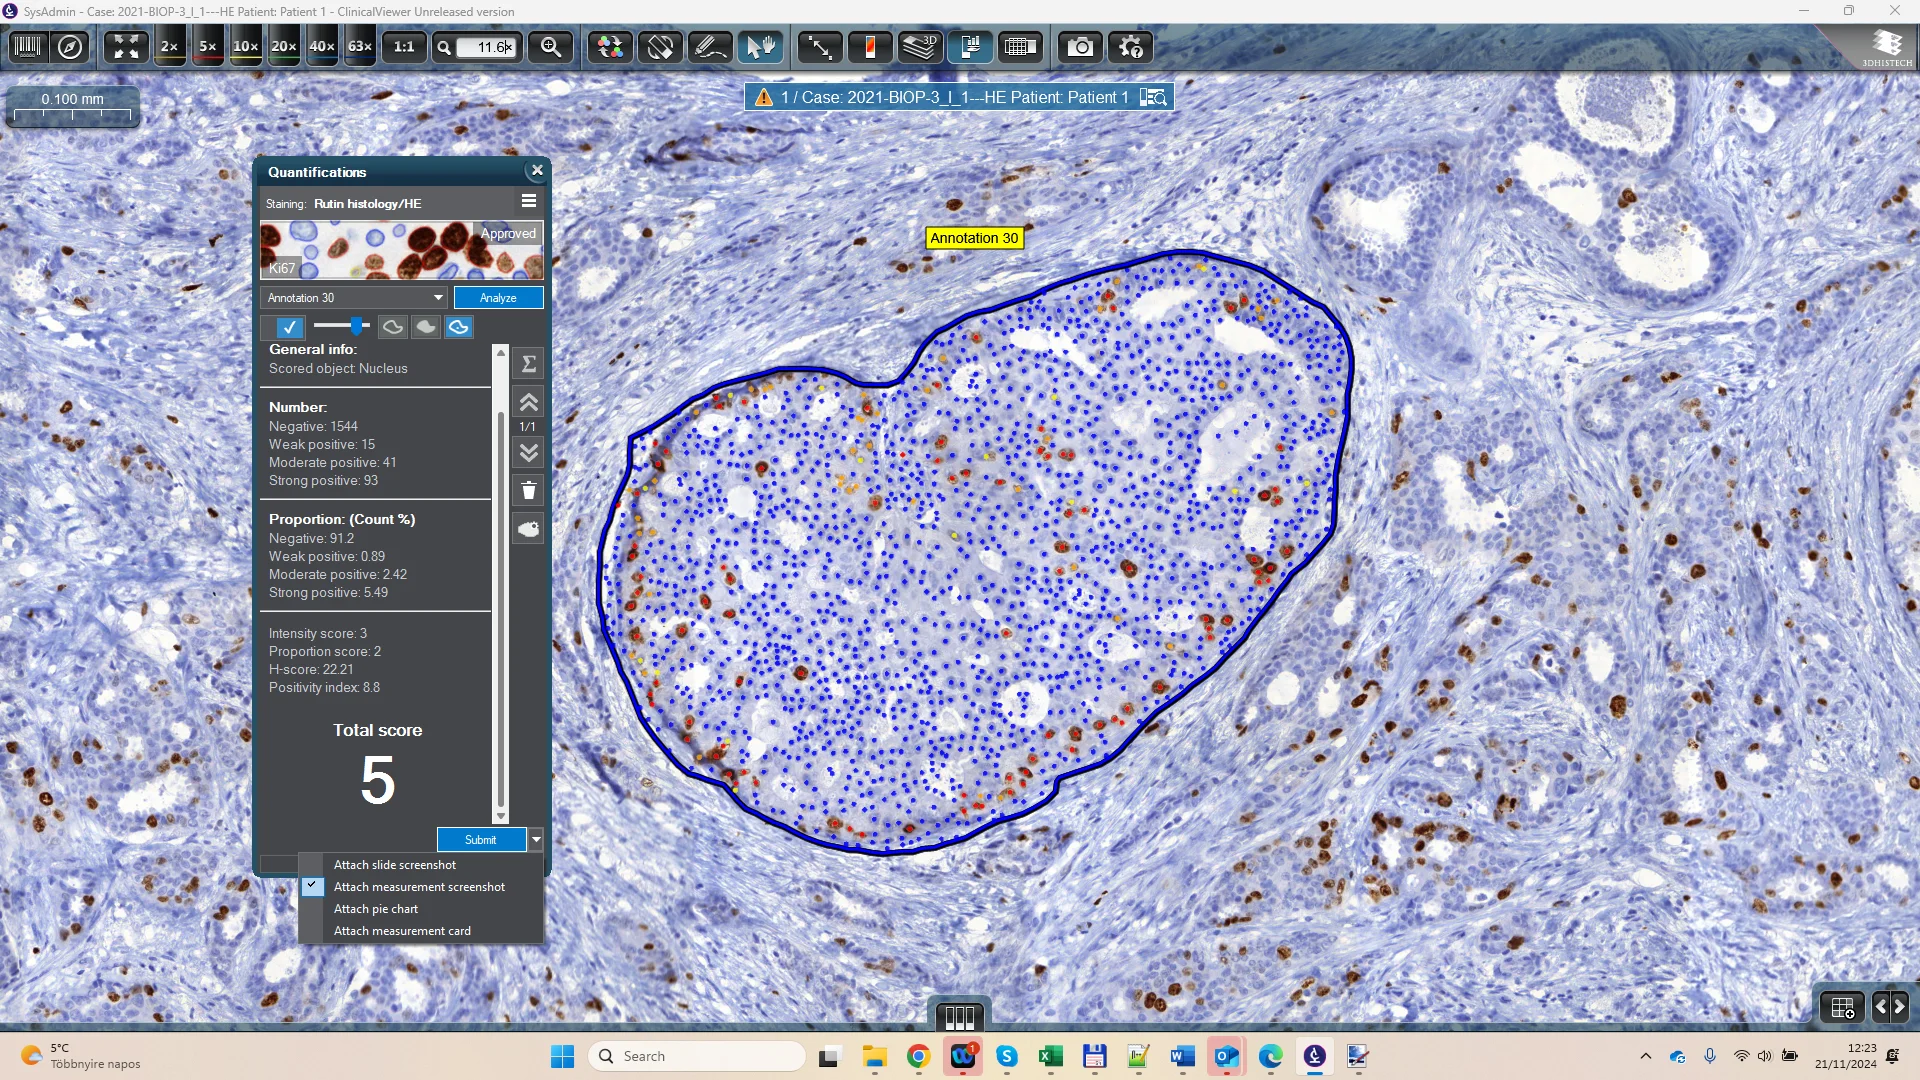Select the pen annotation drawing tool

click(710, 47)
